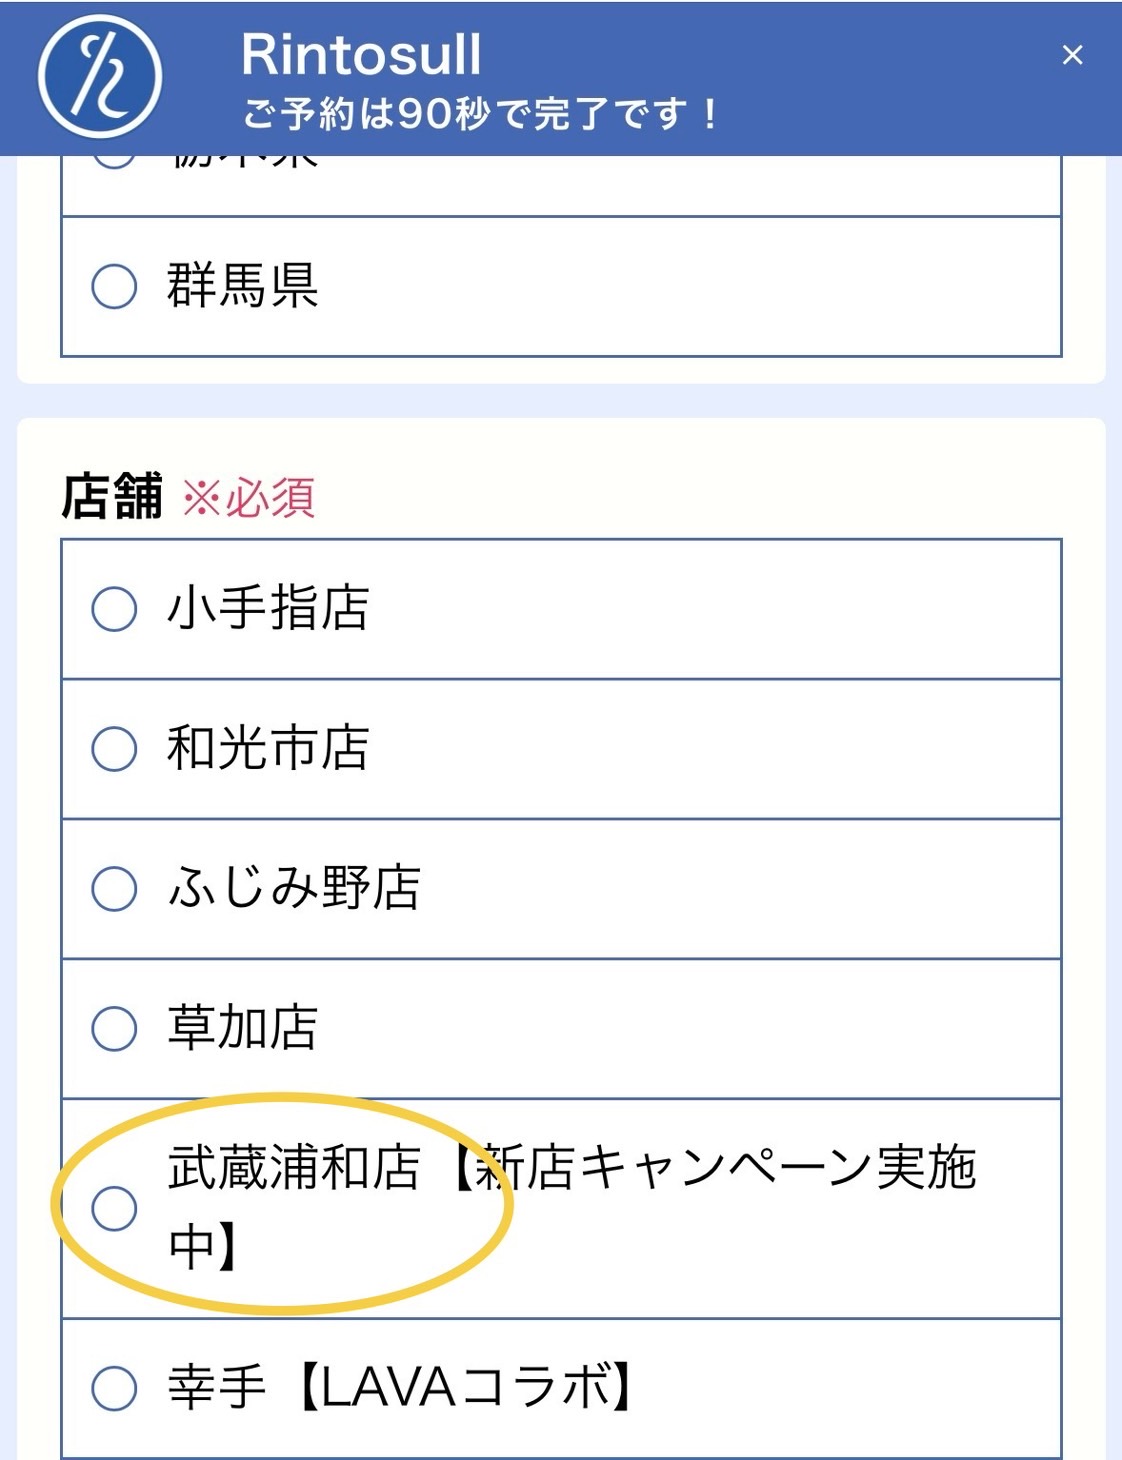This screenshot has height=1460, width=1122.
Task: Tap the Rintosull round logo icon
Action: pyautogui.click(x=100, y=77)
